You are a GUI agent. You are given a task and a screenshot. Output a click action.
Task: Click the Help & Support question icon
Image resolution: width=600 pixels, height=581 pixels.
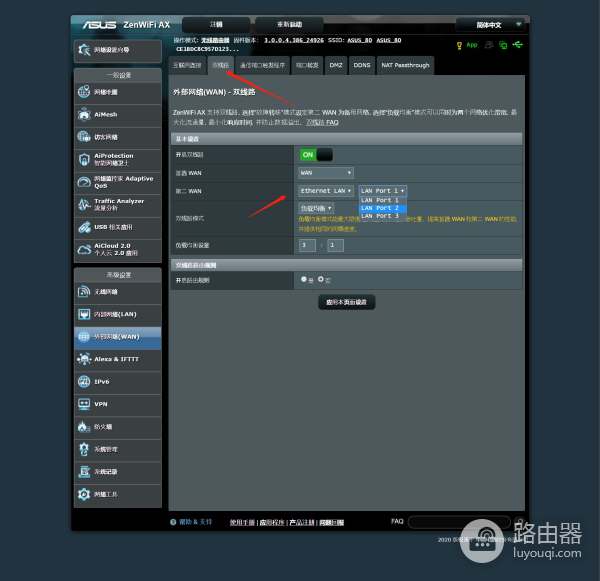tap(173, 522)
